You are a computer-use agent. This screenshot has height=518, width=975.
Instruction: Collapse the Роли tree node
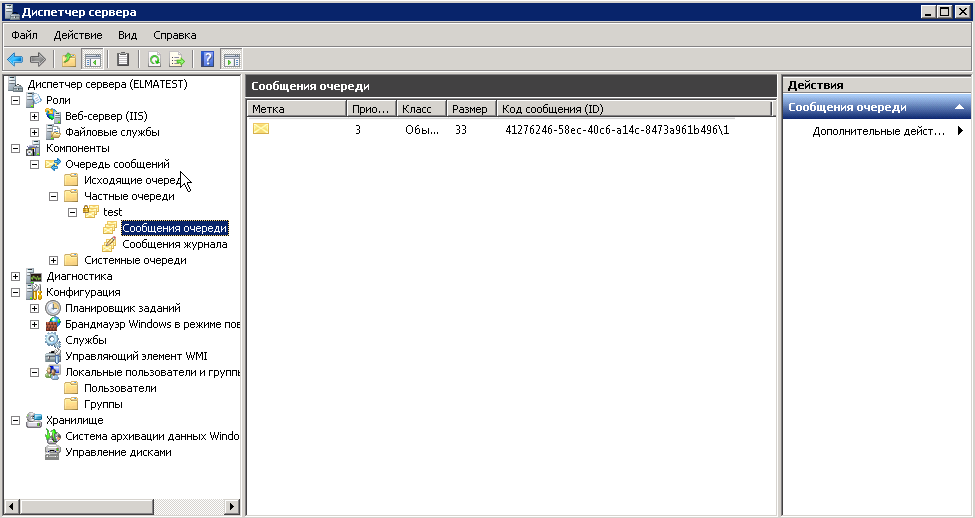16,100
